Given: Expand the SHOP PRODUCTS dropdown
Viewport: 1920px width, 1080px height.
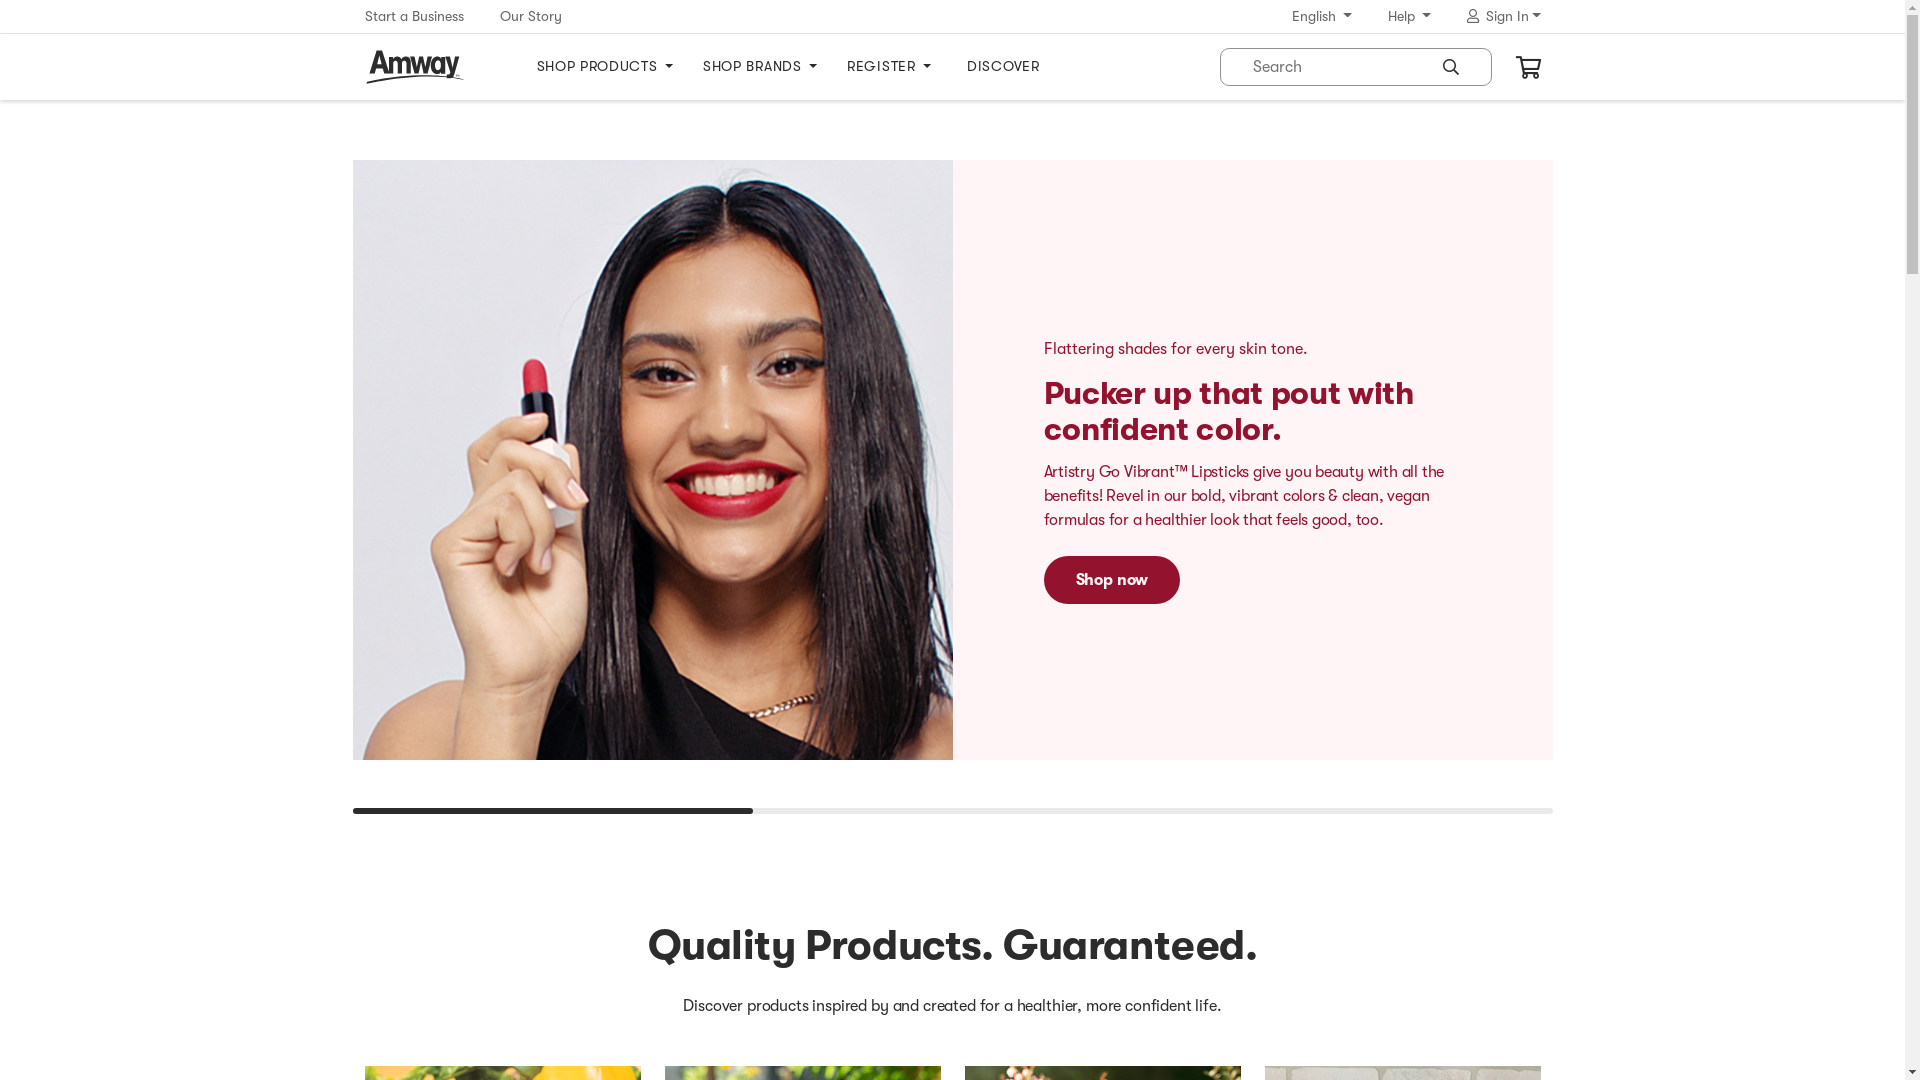Looking at the screenshot, I should click(x=605, y=67).
